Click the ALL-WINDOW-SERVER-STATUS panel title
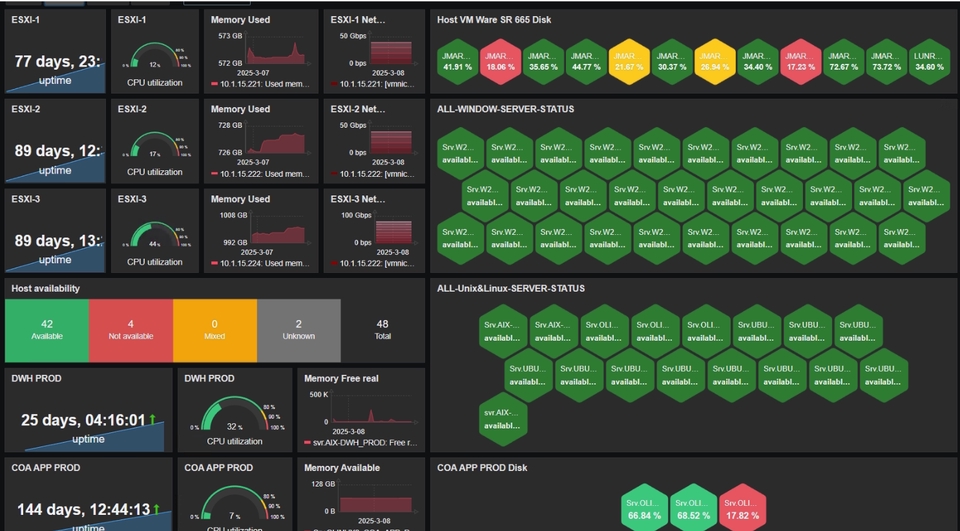This screenshot has height=531, width=960. coord(506,109)
